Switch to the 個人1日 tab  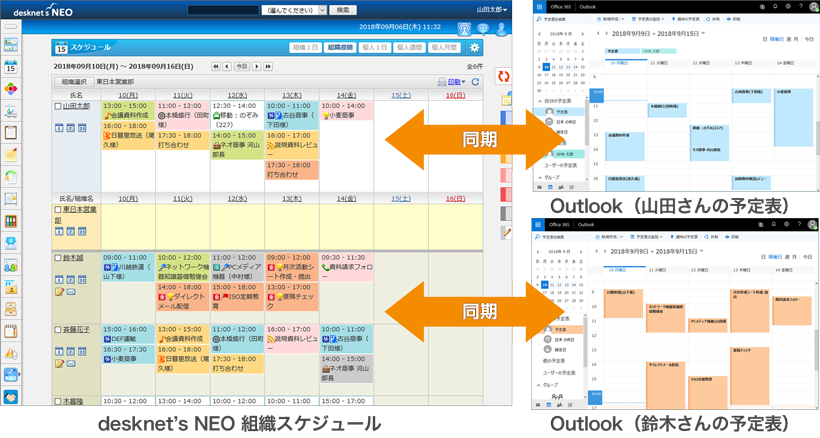coord(374,48)
